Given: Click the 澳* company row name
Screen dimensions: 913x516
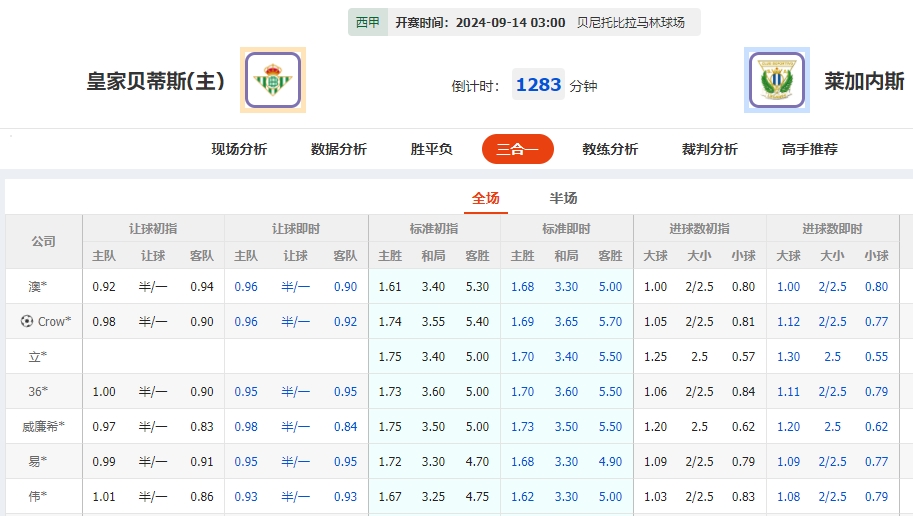Looking at the screenshot, I should 38,287.
